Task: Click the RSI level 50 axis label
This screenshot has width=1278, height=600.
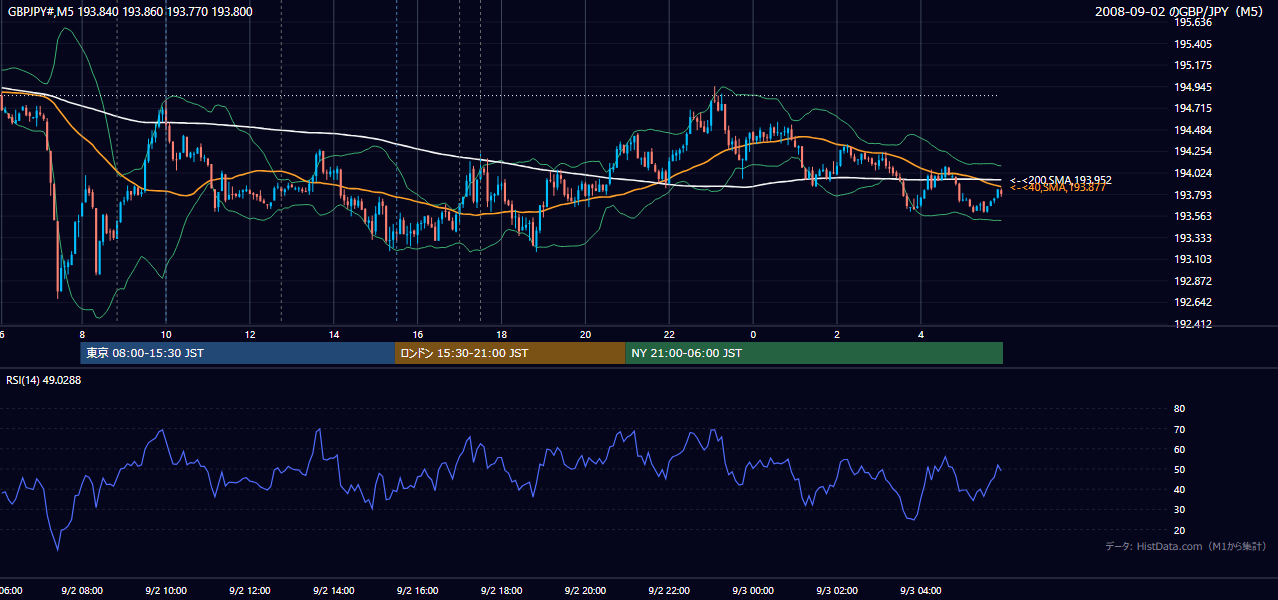Action: point(1179,469)
